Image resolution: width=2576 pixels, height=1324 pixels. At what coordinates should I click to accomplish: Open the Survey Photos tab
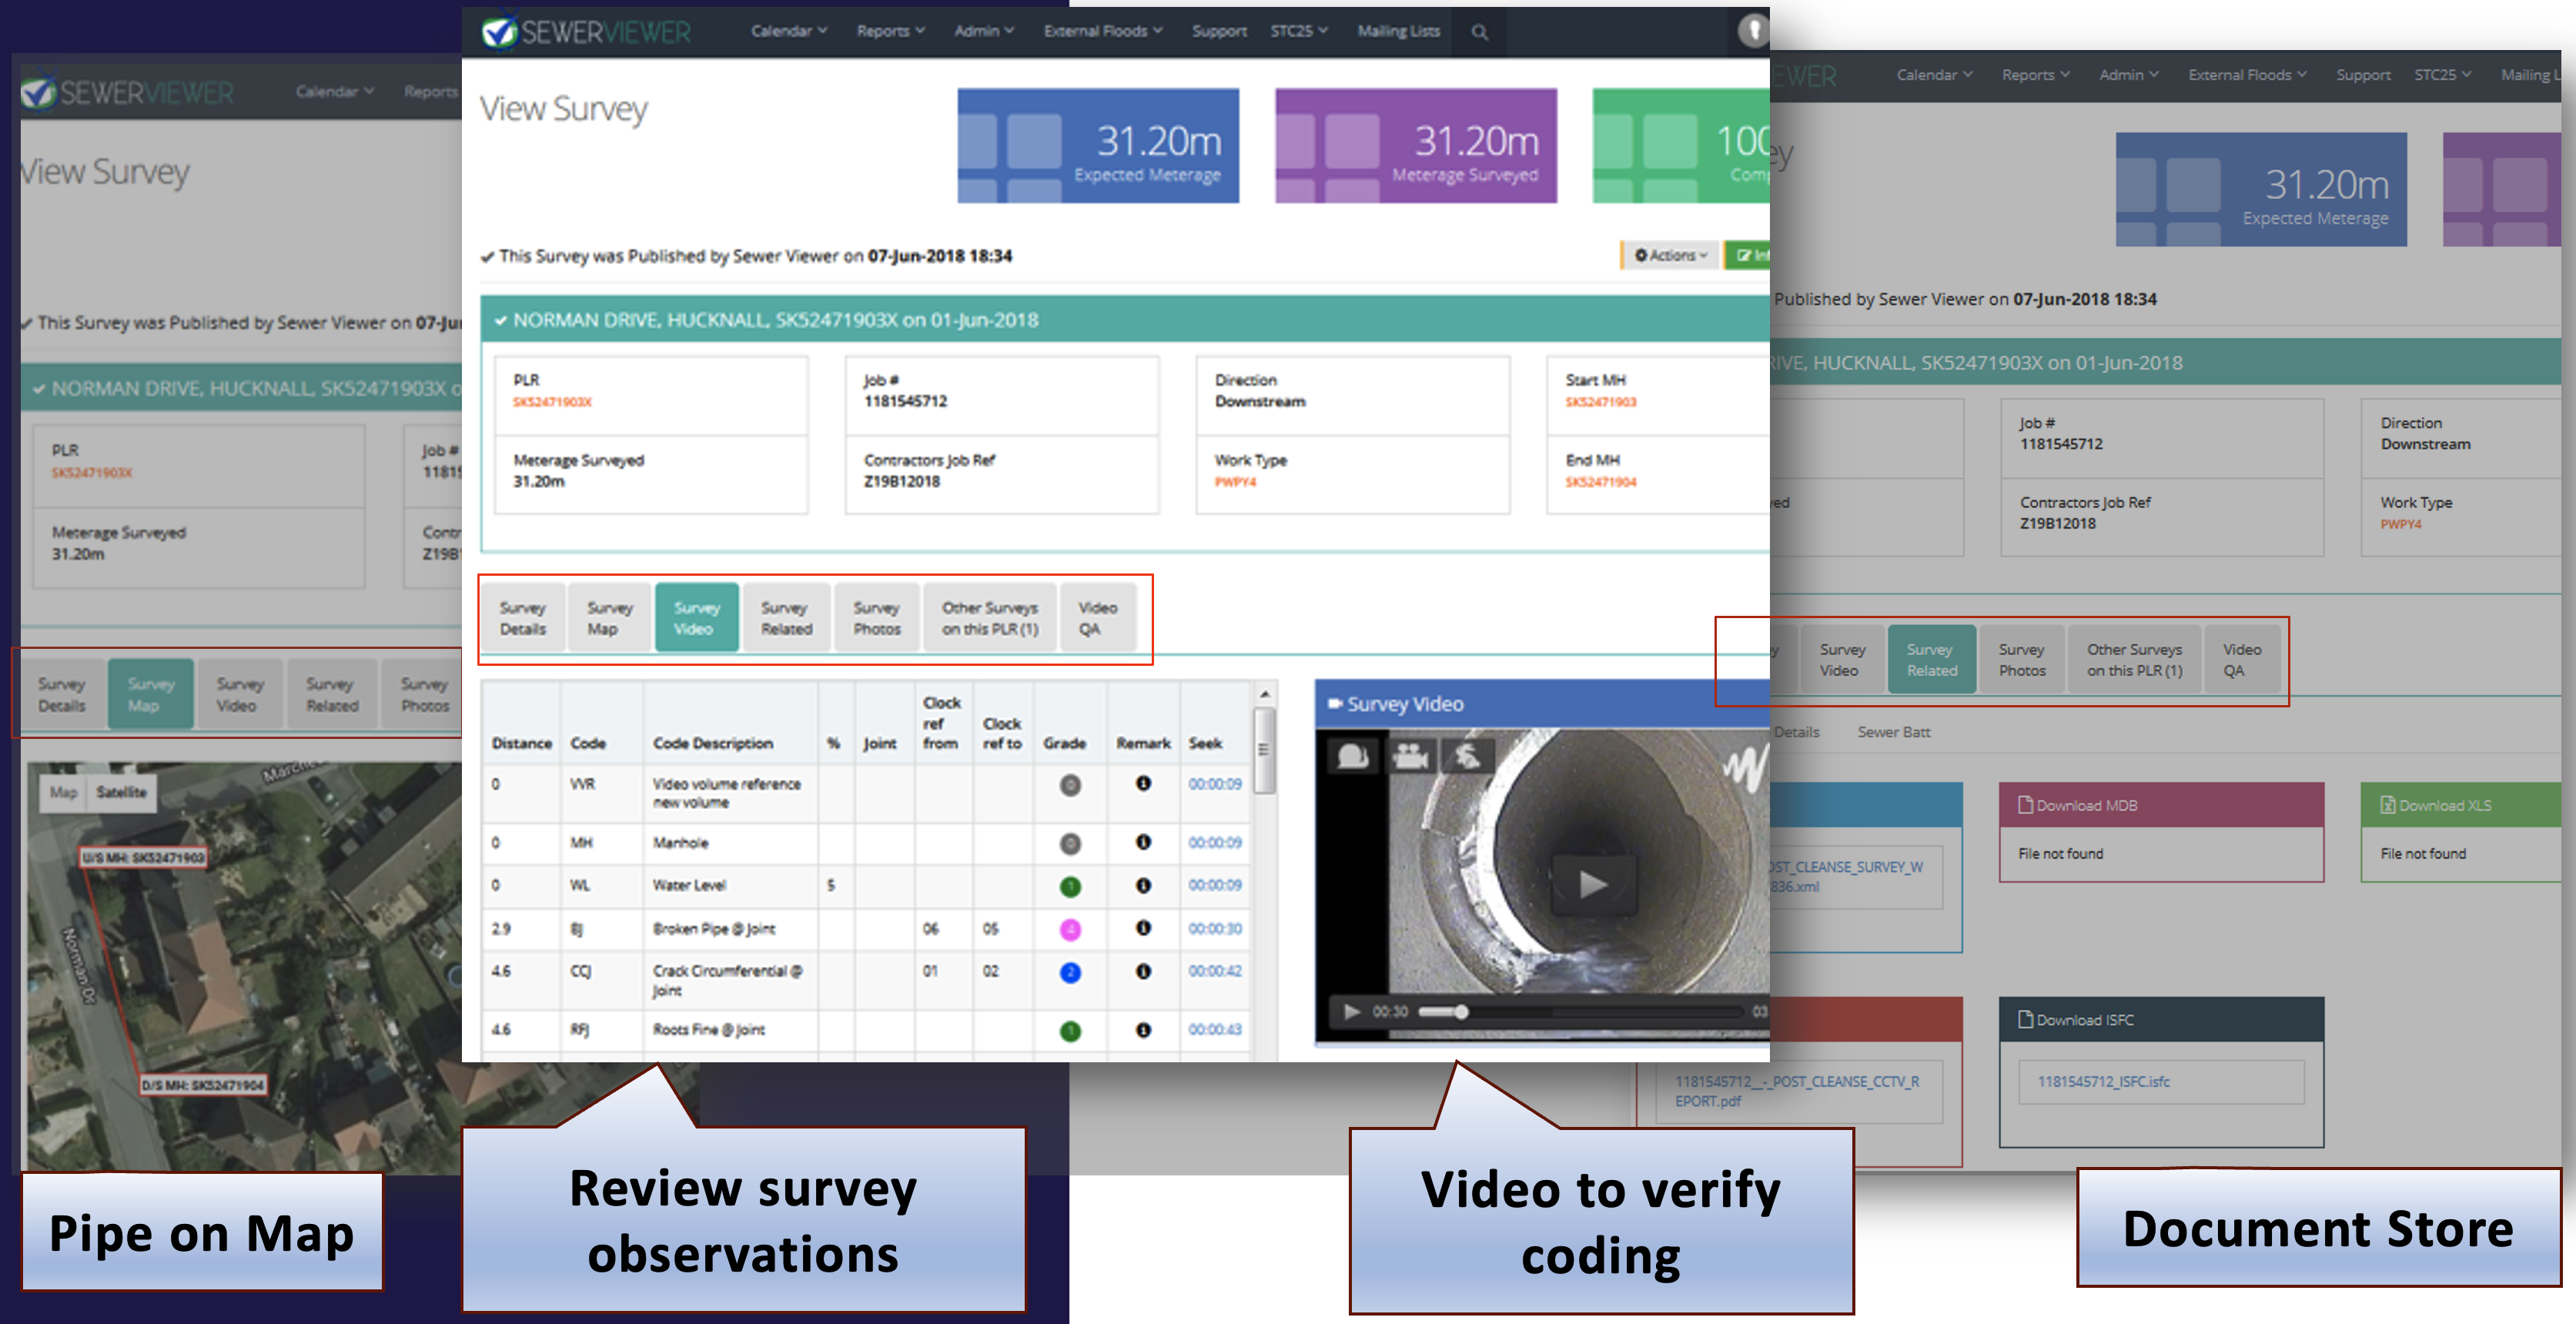(876, 618)
